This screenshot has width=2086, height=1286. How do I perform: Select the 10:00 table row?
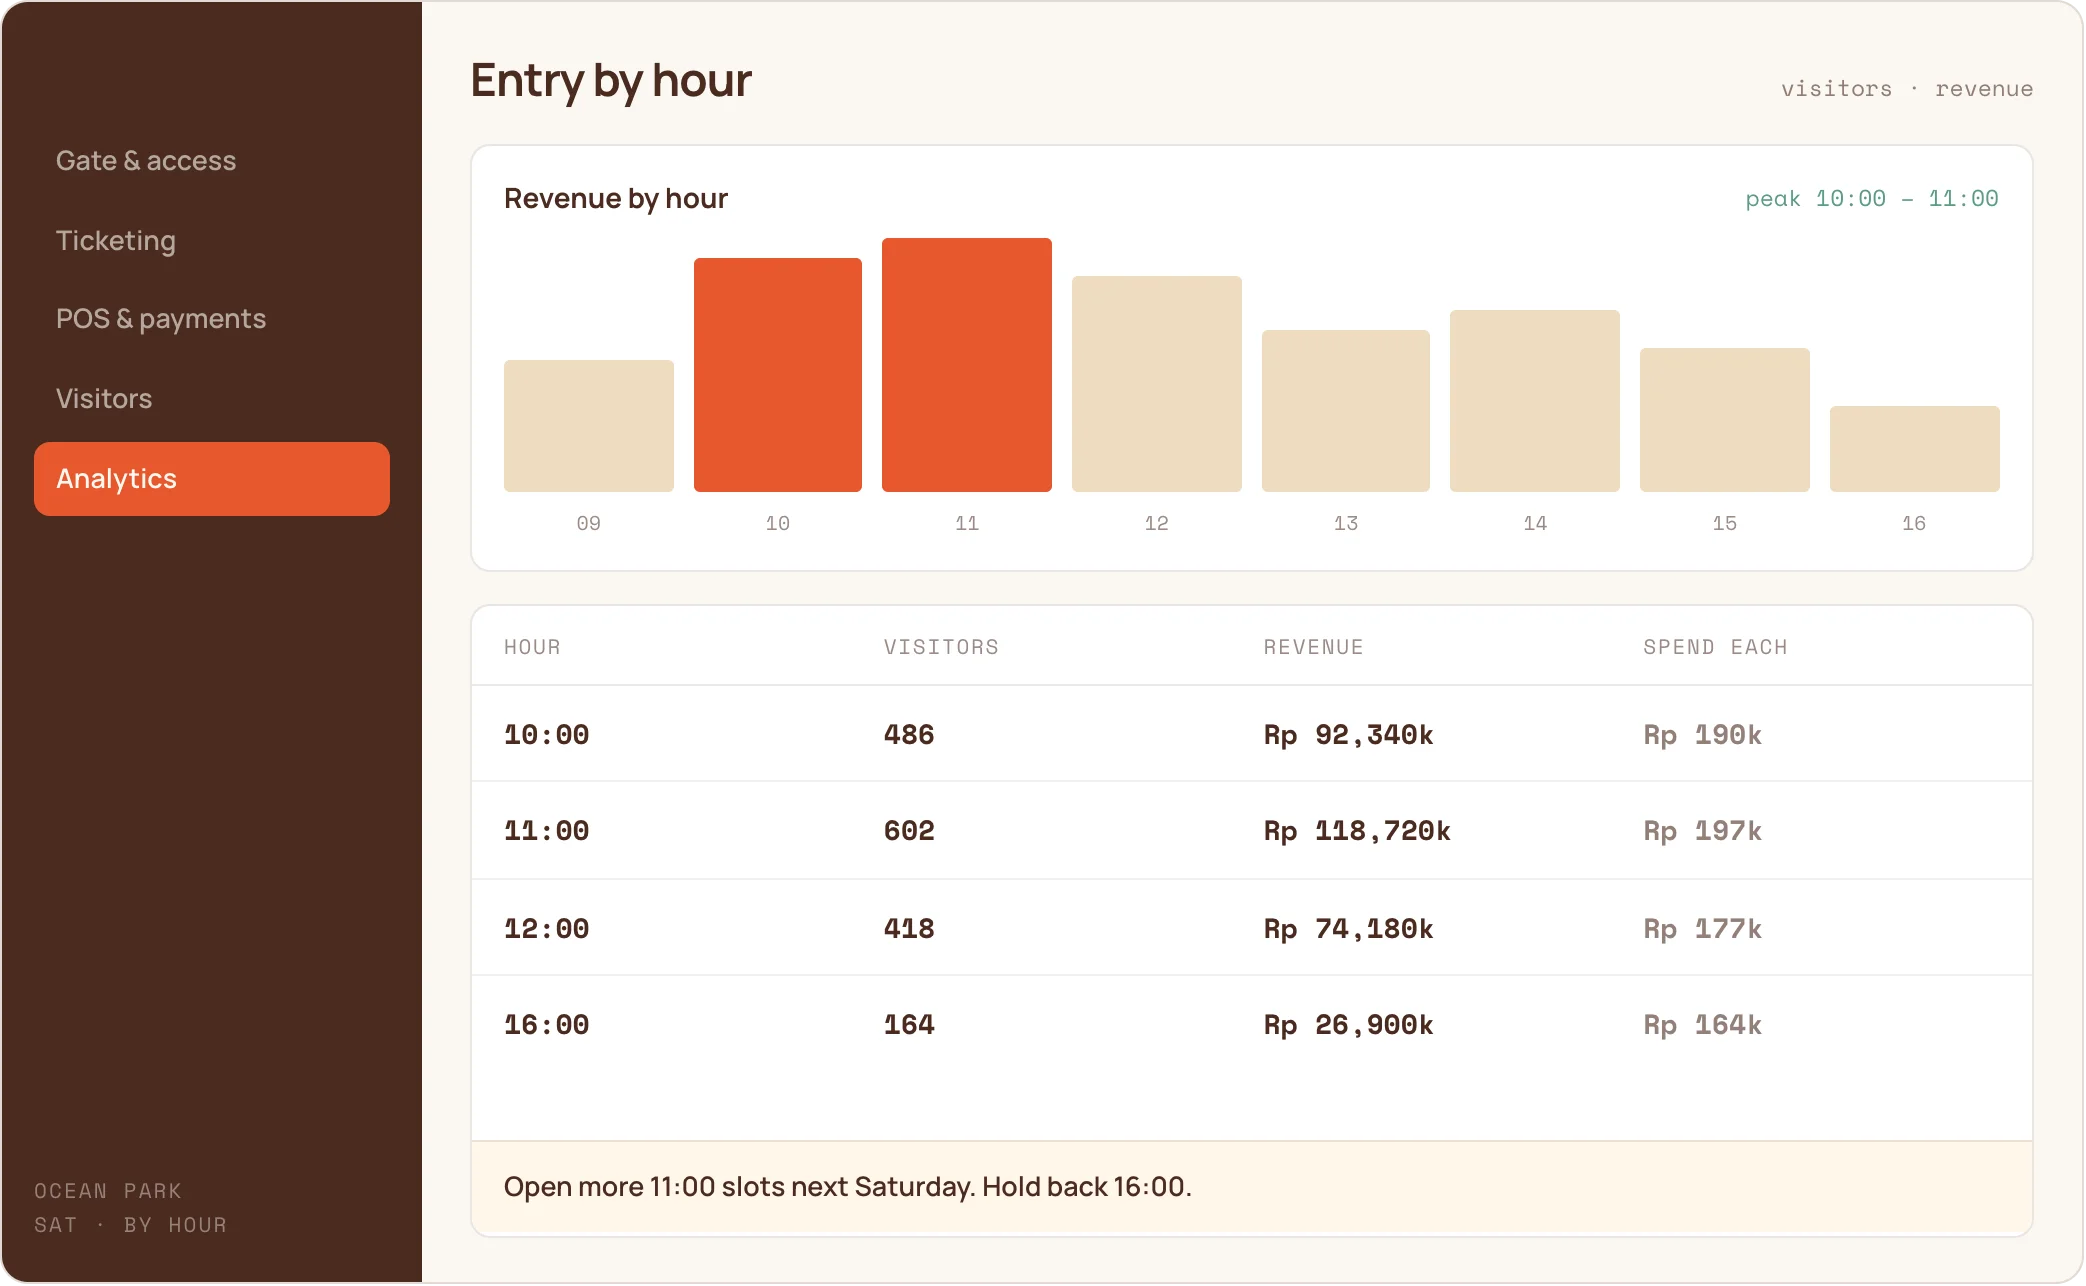1252,734
